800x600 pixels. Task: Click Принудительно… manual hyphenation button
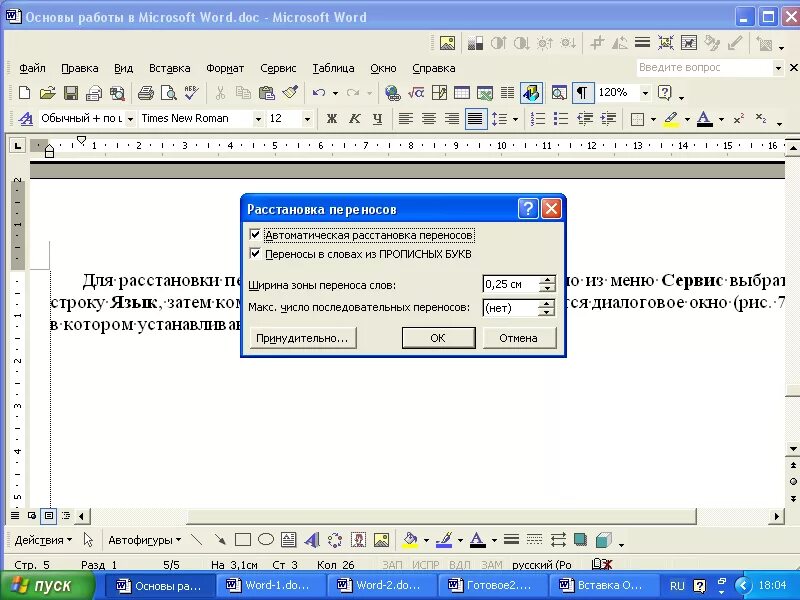point(303,338)
